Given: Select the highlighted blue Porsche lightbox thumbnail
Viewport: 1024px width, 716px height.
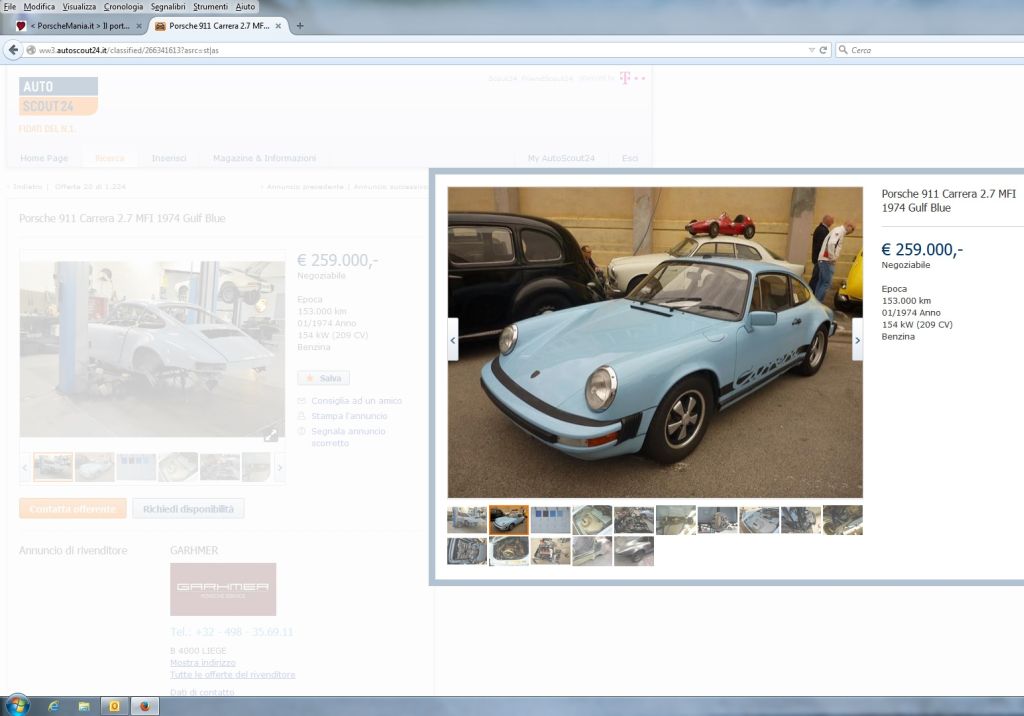Looking at the screenshot, I should pyautogui.click(x=509, y=520).
